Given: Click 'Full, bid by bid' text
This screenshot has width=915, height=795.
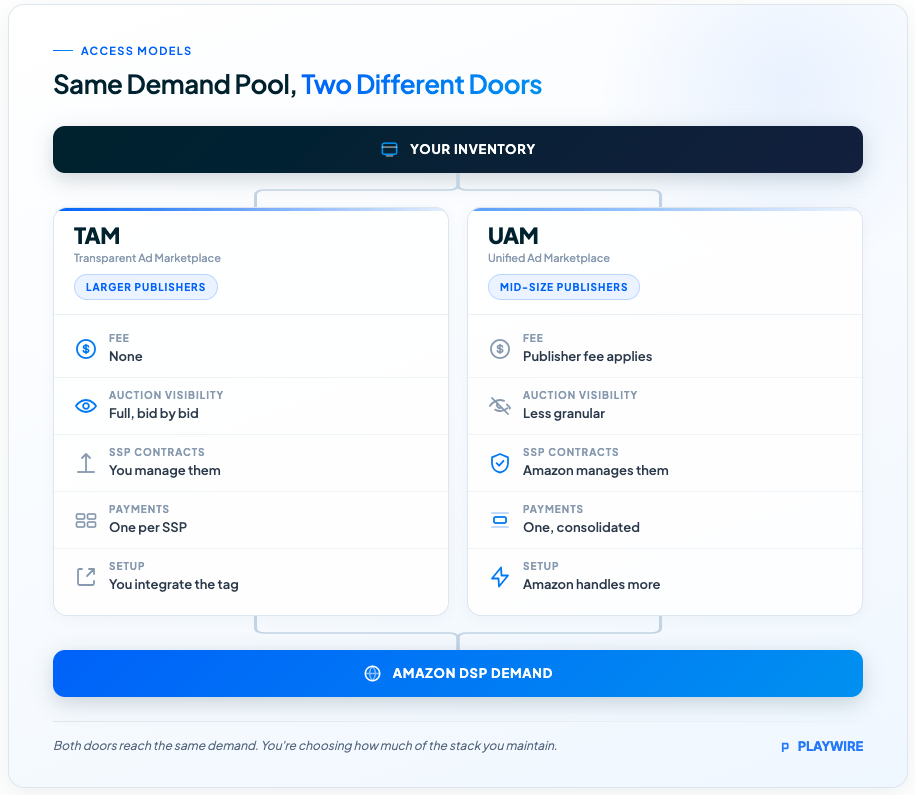Looking at the screenshot, I should click(153, 413).
